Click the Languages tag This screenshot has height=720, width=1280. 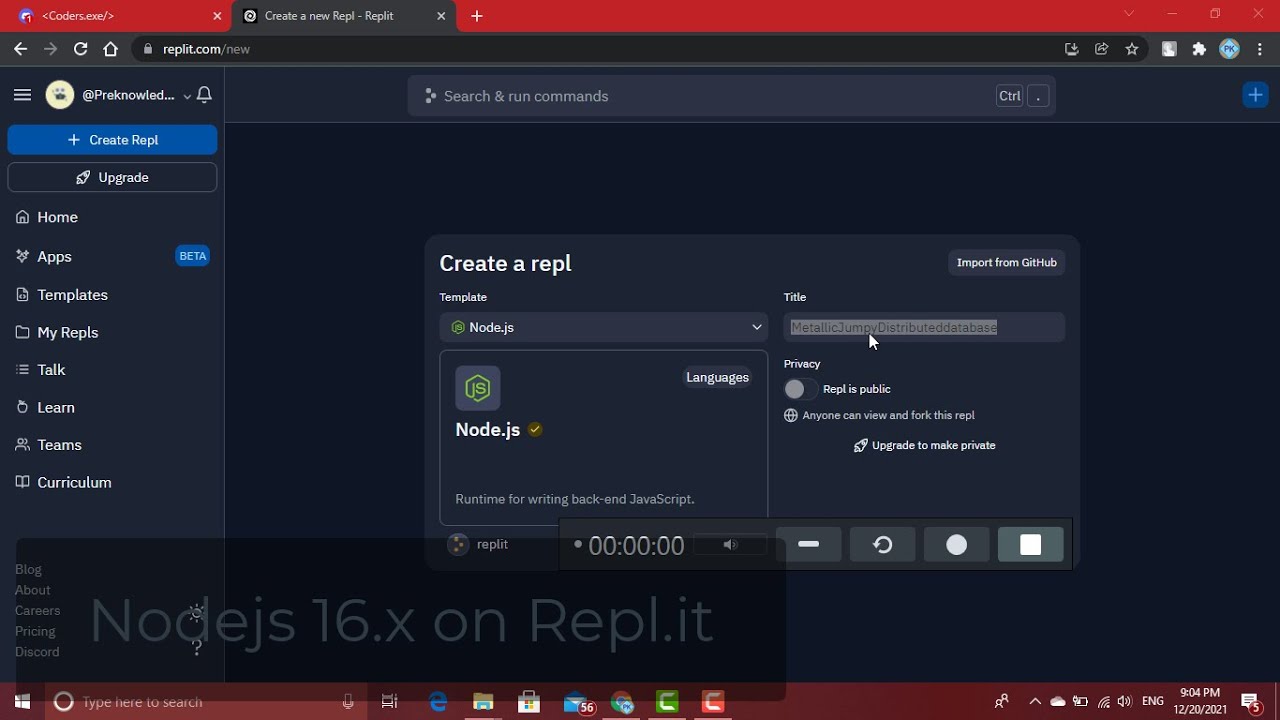[x=717, y=377]
